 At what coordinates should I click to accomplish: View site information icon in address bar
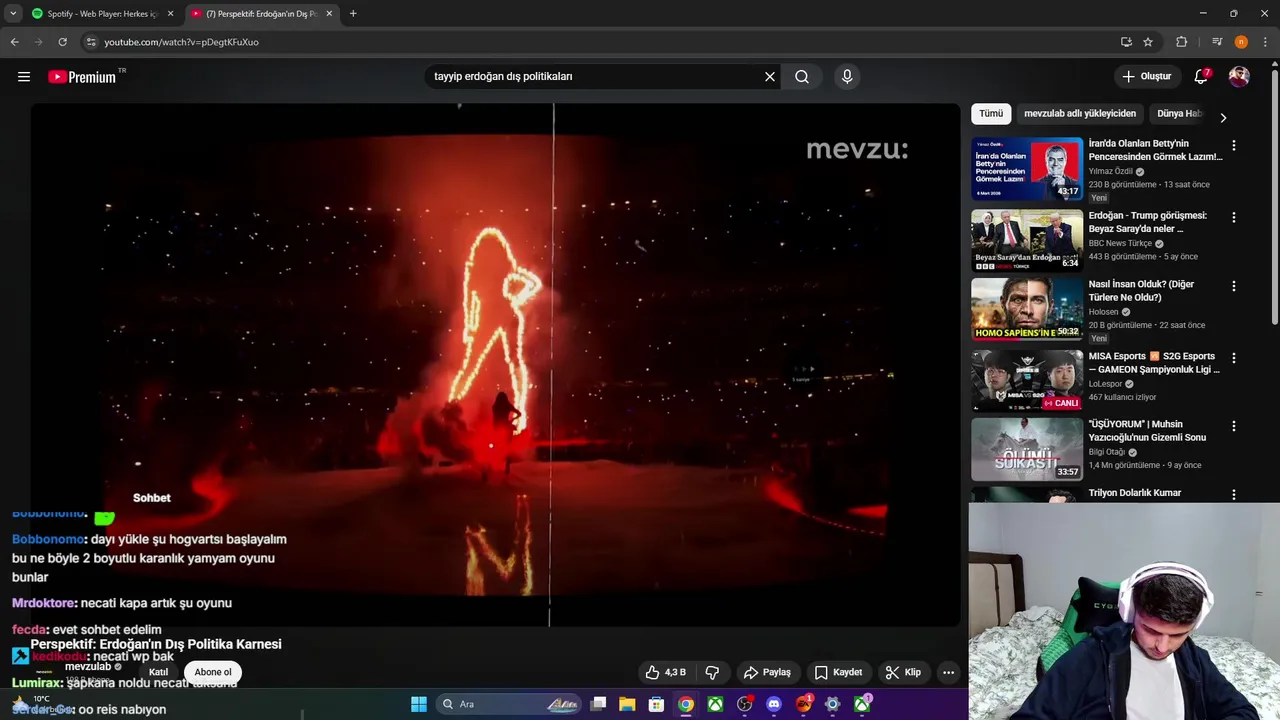pos(91,42)
